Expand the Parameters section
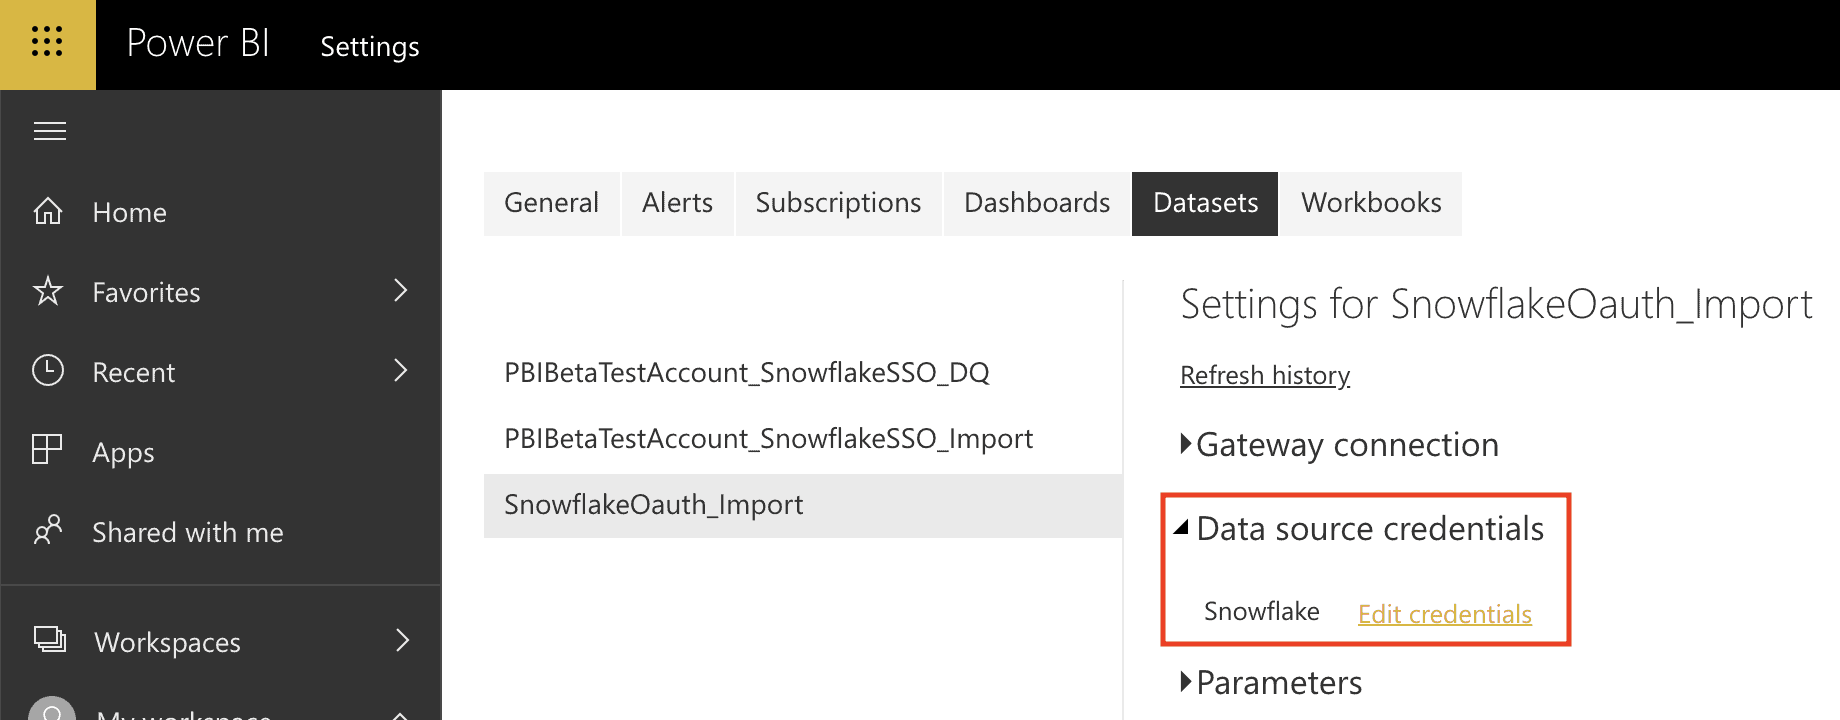Viewport: 1840px width, 720px height. 1186,682
